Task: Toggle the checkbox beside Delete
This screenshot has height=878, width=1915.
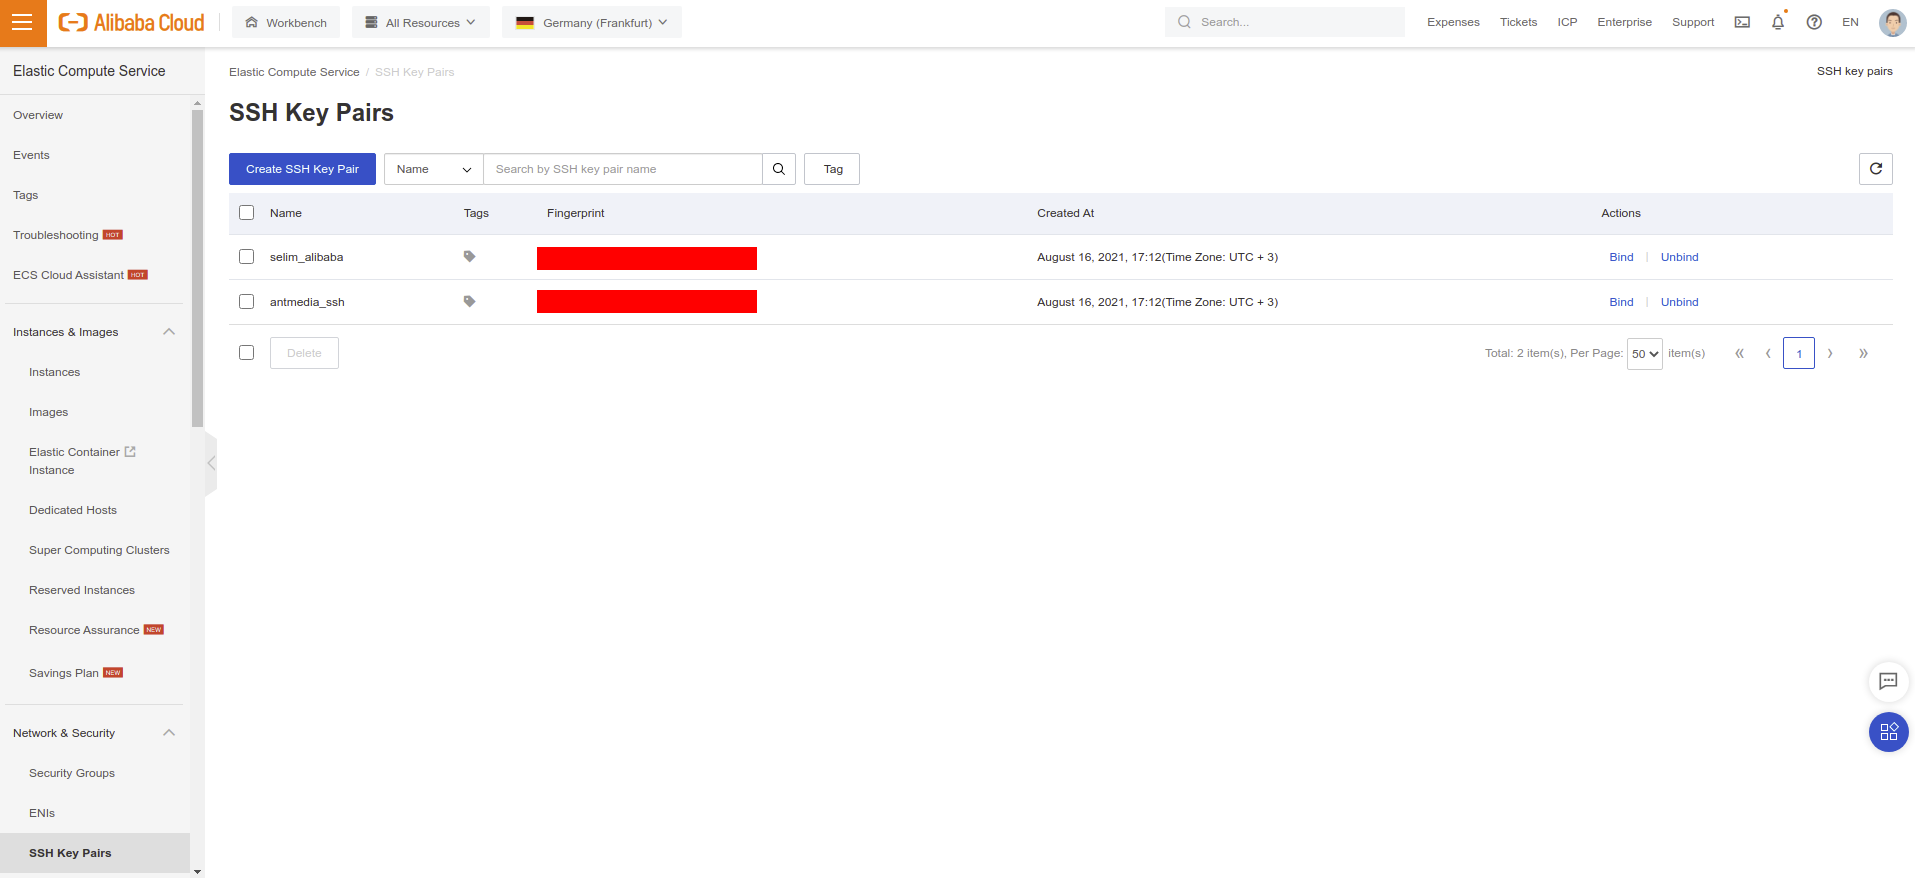Action: pyautogui.click(x=247, y=353)
